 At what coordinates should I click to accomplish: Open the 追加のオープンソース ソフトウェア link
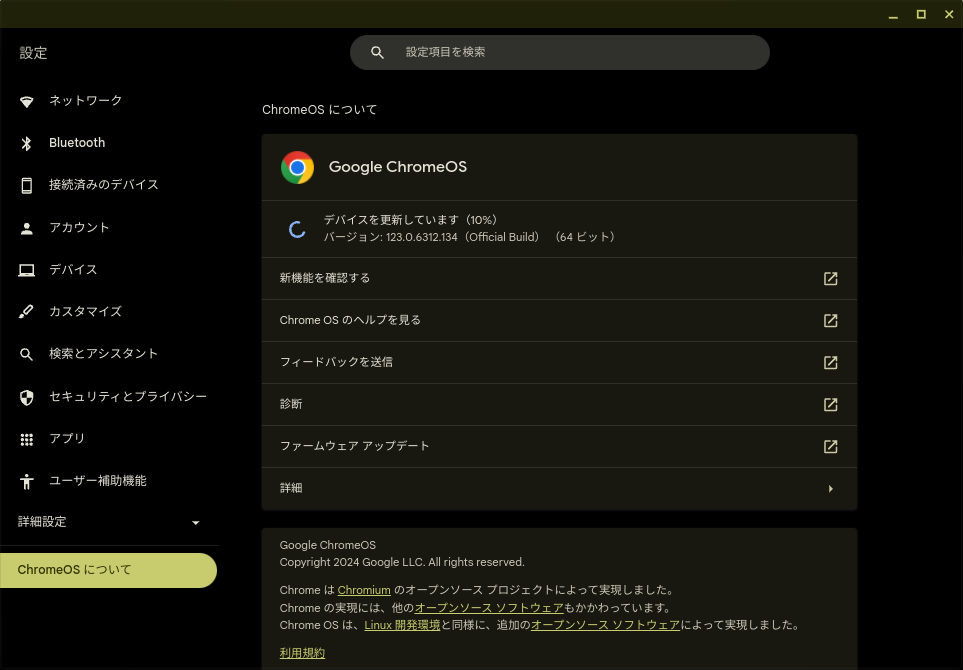605,625
